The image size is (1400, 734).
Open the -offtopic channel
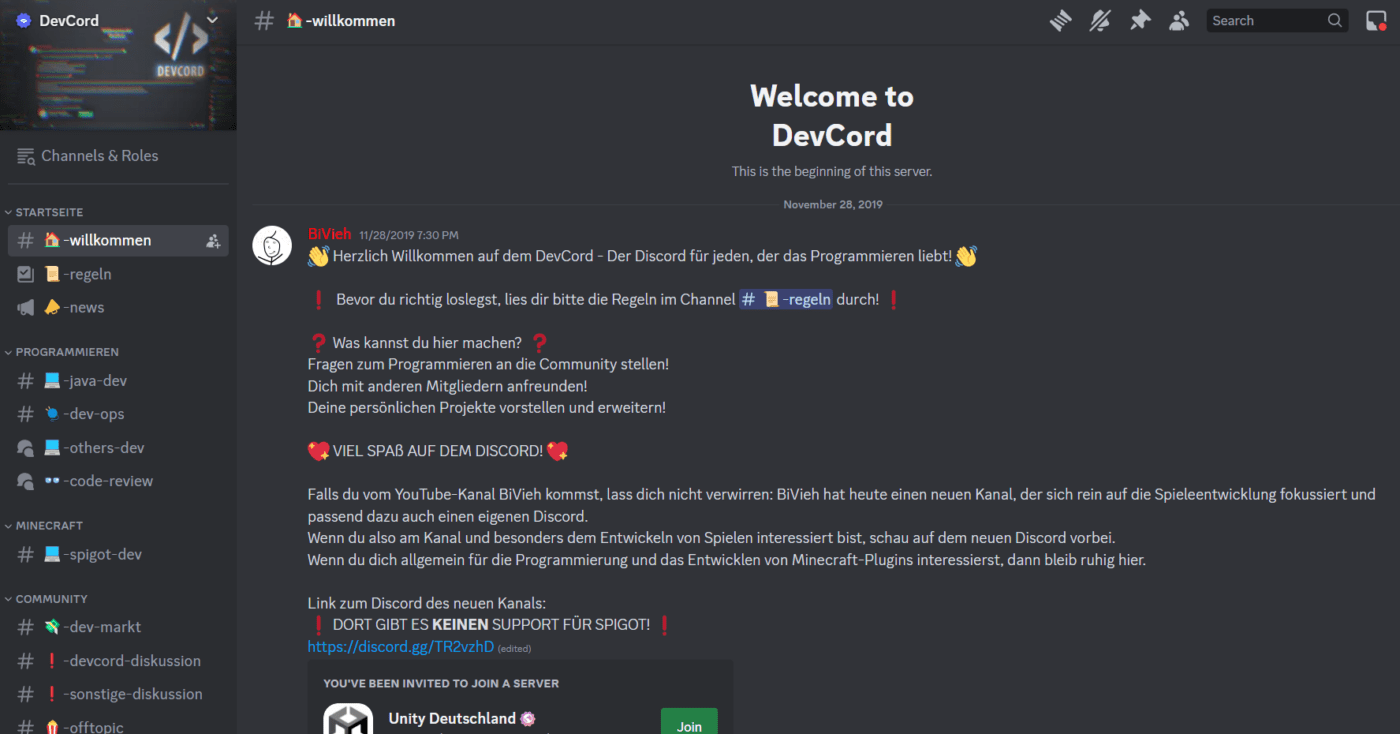pos(118,727)
